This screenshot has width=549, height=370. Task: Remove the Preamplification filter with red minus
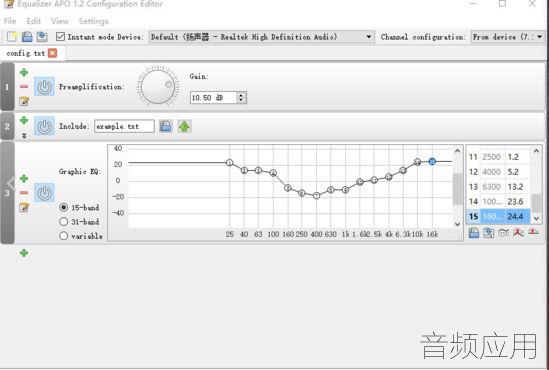[24, 86]
